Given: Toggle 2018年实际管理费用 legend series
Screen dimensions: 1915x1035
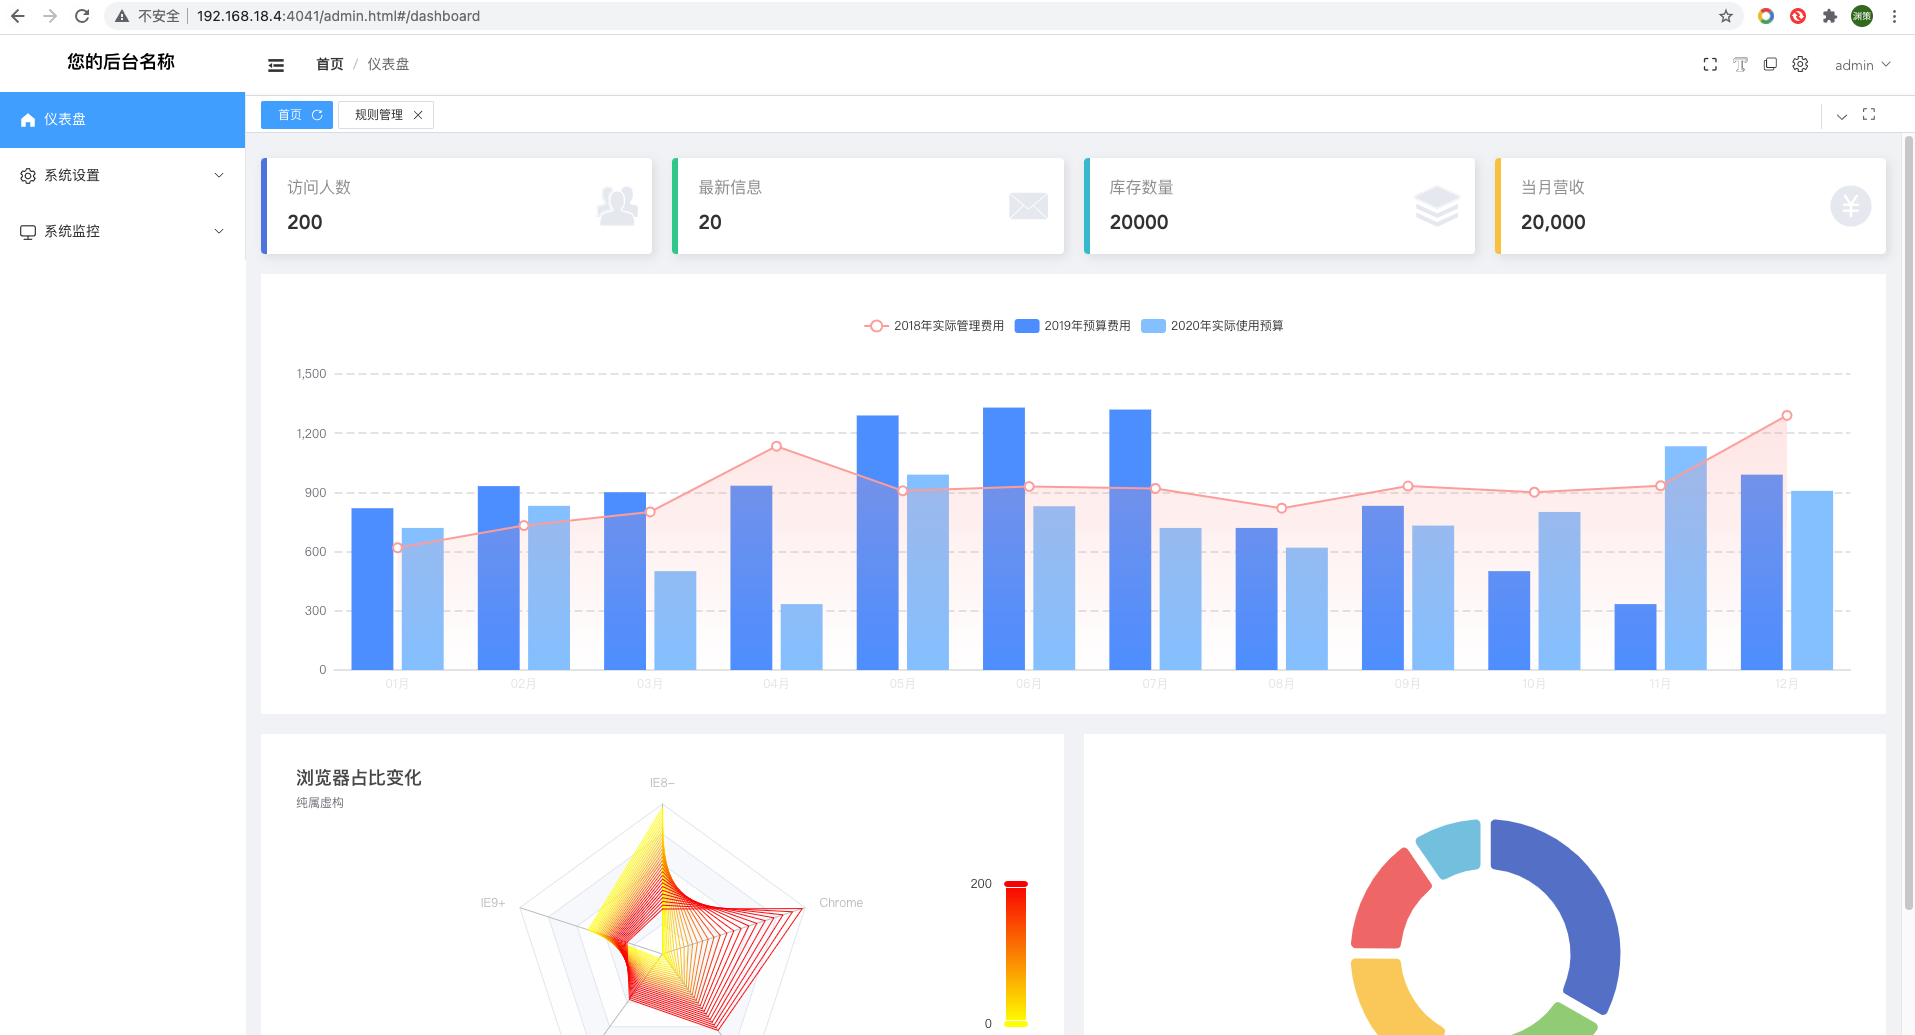Looking at the screenshot, I should coord(934,326).
